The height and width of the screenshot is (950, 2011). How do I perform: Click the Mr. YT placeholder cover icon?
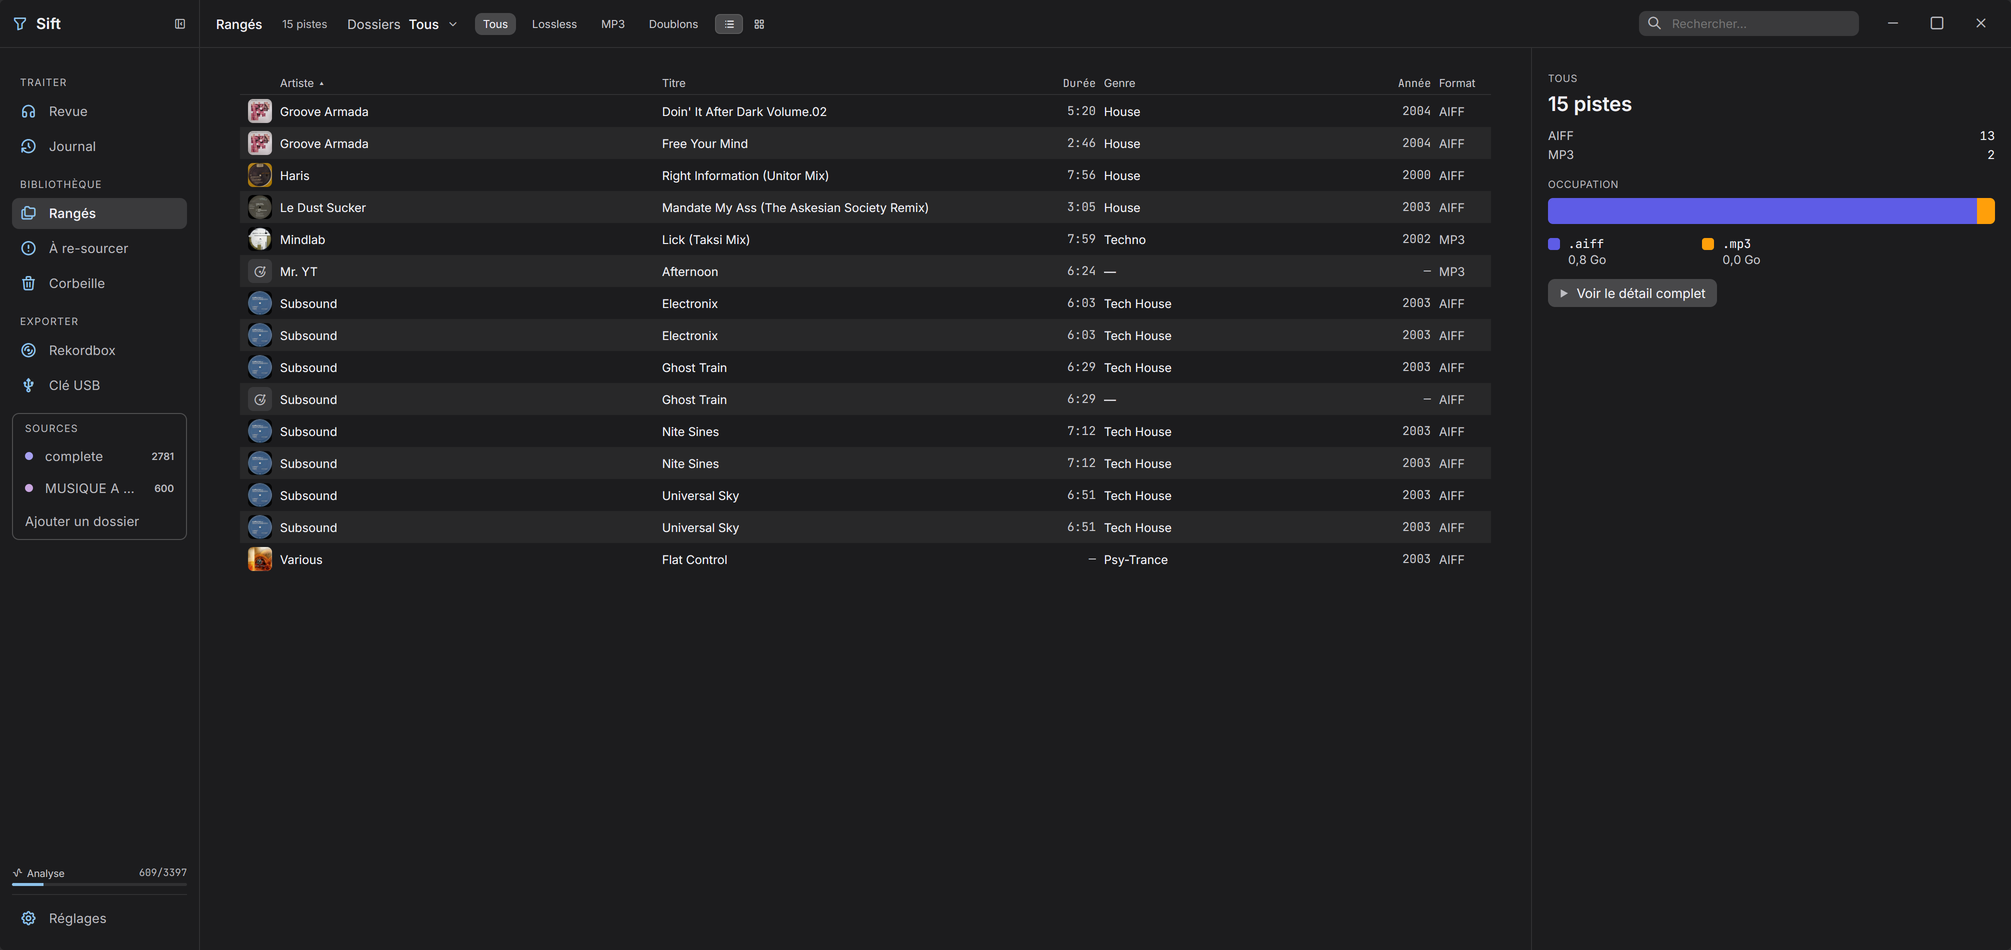coord(260,271)
